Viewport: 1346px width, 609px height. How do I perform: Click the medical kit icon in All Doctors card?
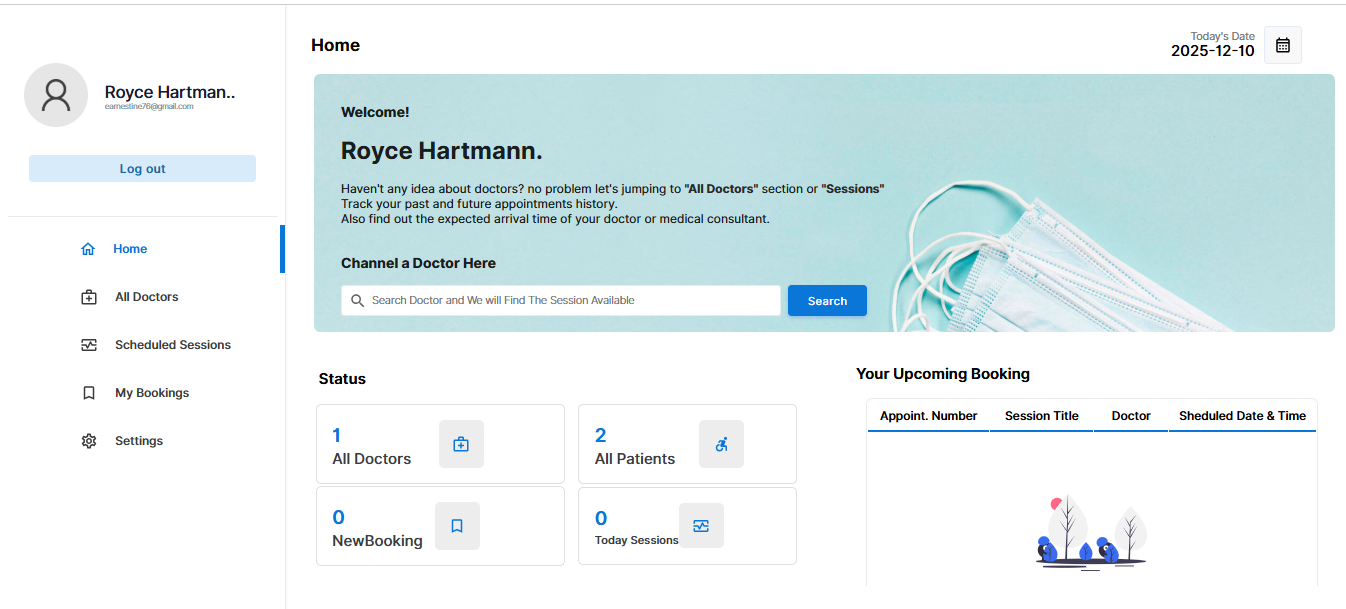(461, 444)
